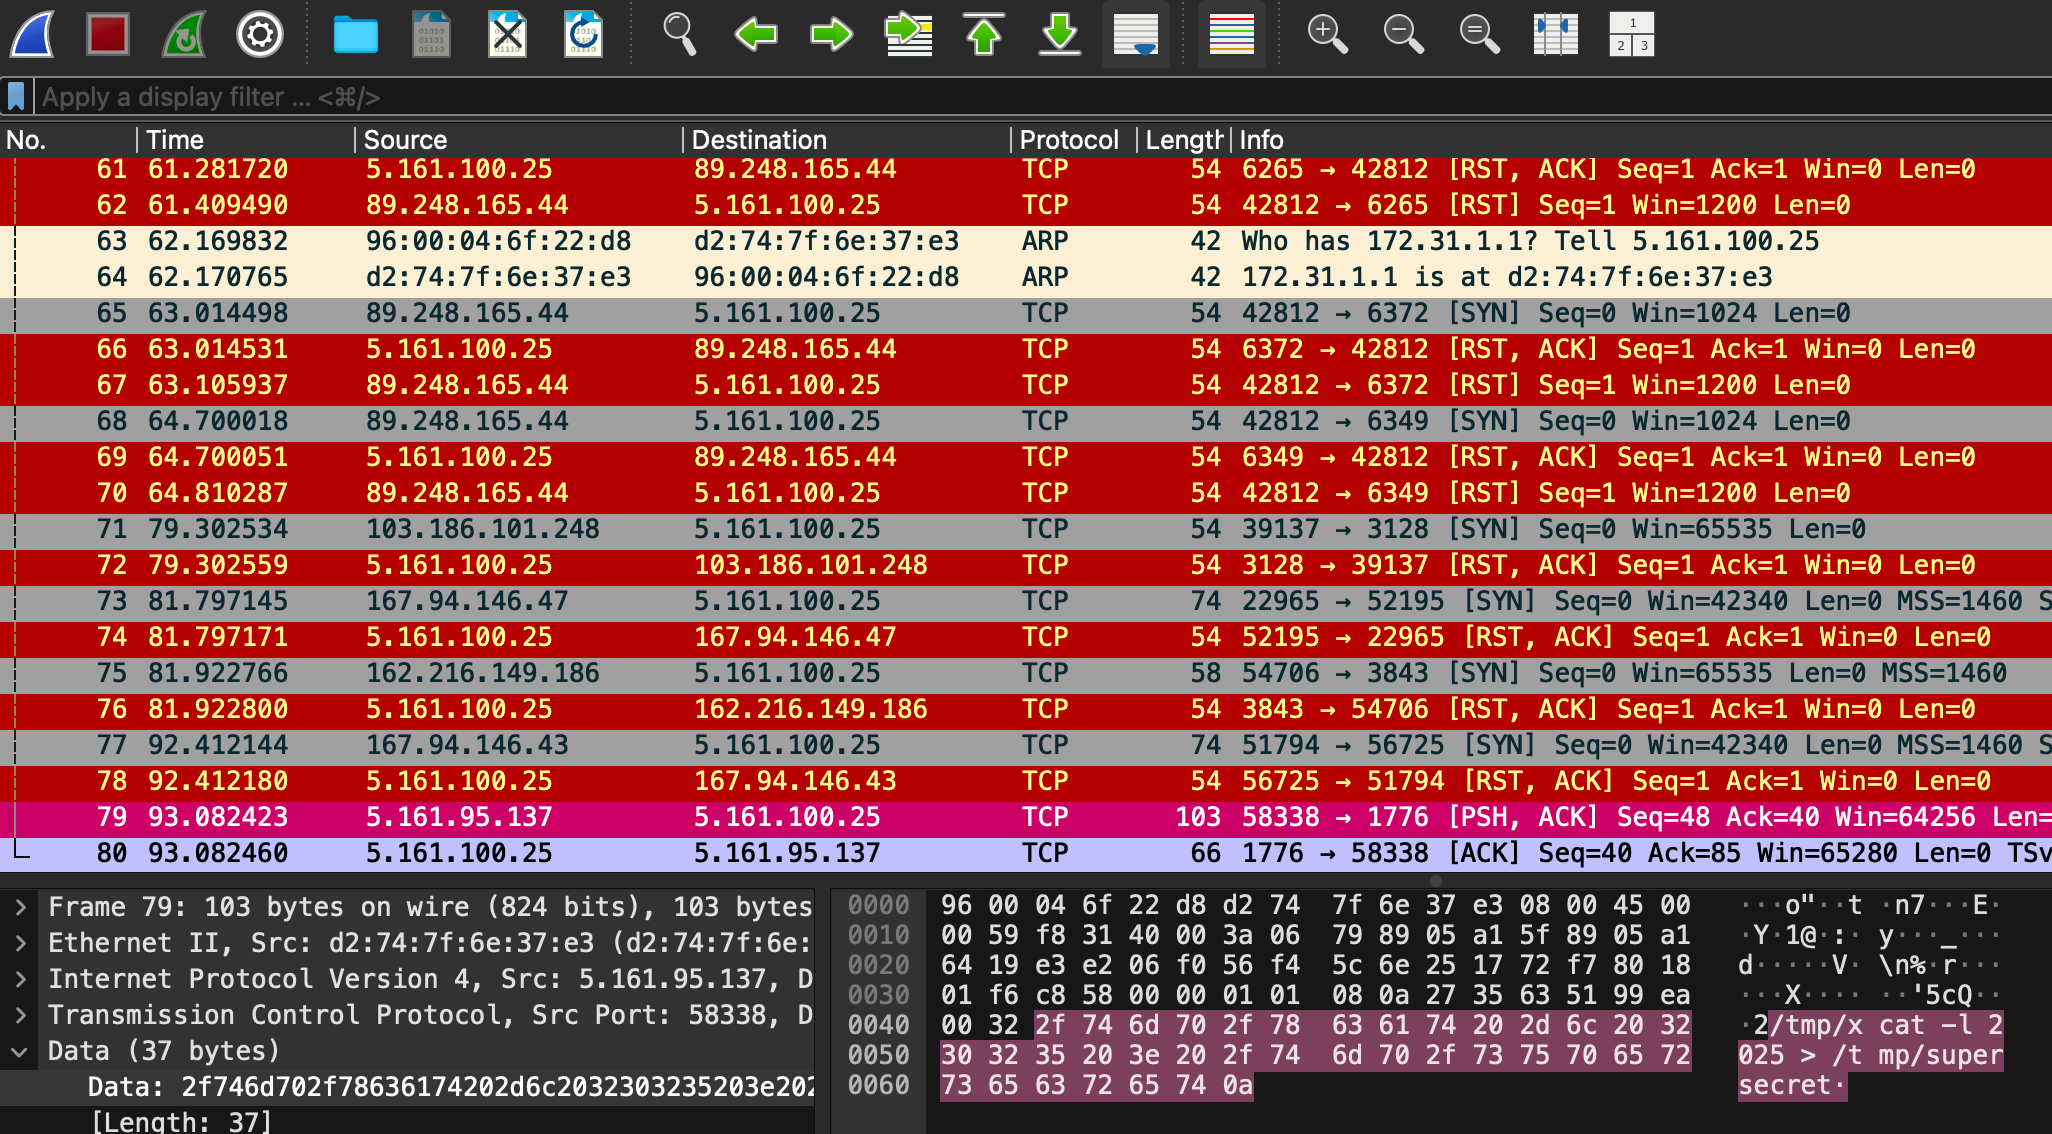The image size is (2052, 1134).
Task: Select packet 67 RST row
Action: [1026, 385]
